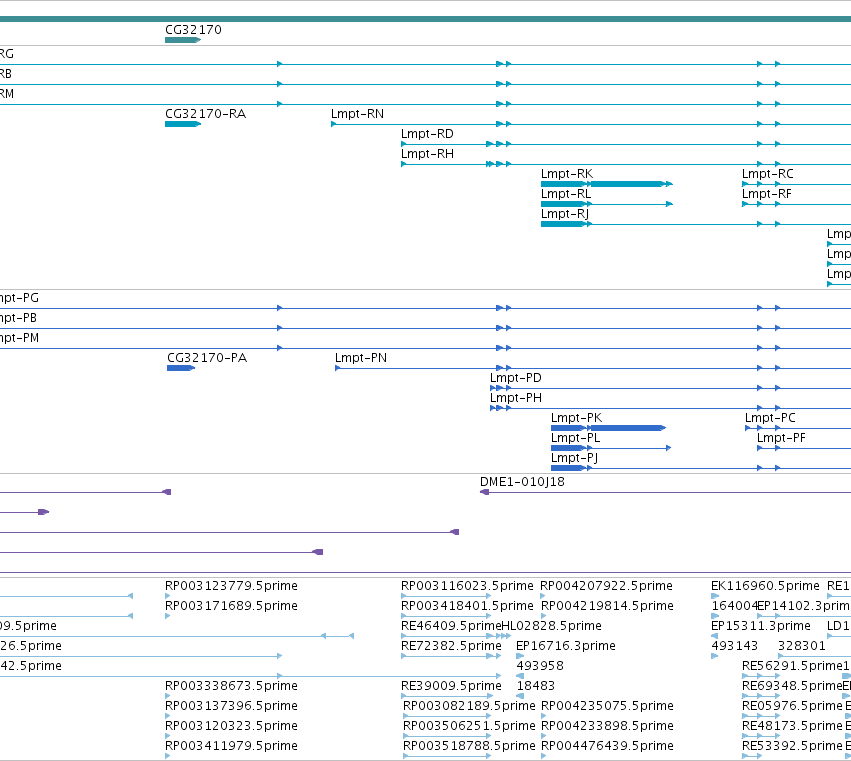Viewport: 851px width, 761px height.
Task: Click the RP004235075.5prime EST label
Action: [607, 707]
